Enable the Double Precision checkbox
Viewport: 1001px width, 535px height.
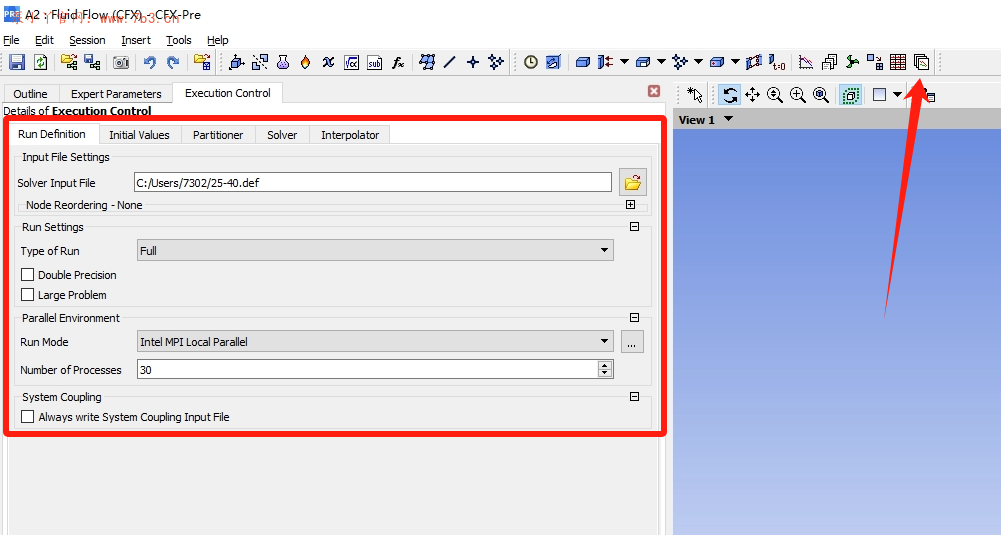[x=28, y=275]
